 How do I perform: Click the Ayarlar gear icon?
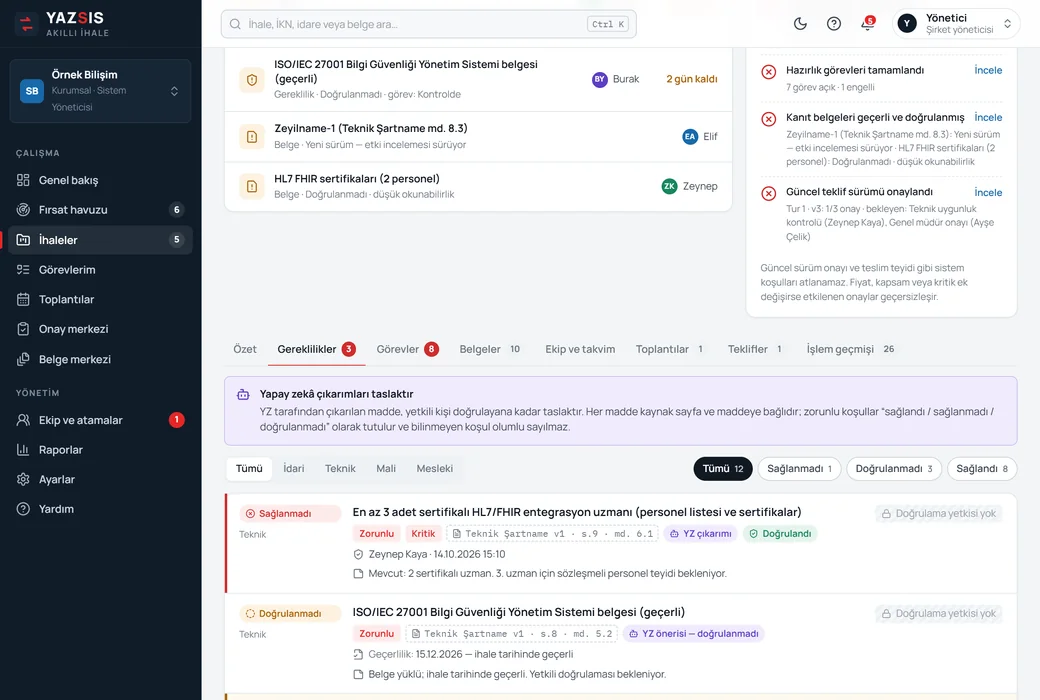(x=23, y=479)
